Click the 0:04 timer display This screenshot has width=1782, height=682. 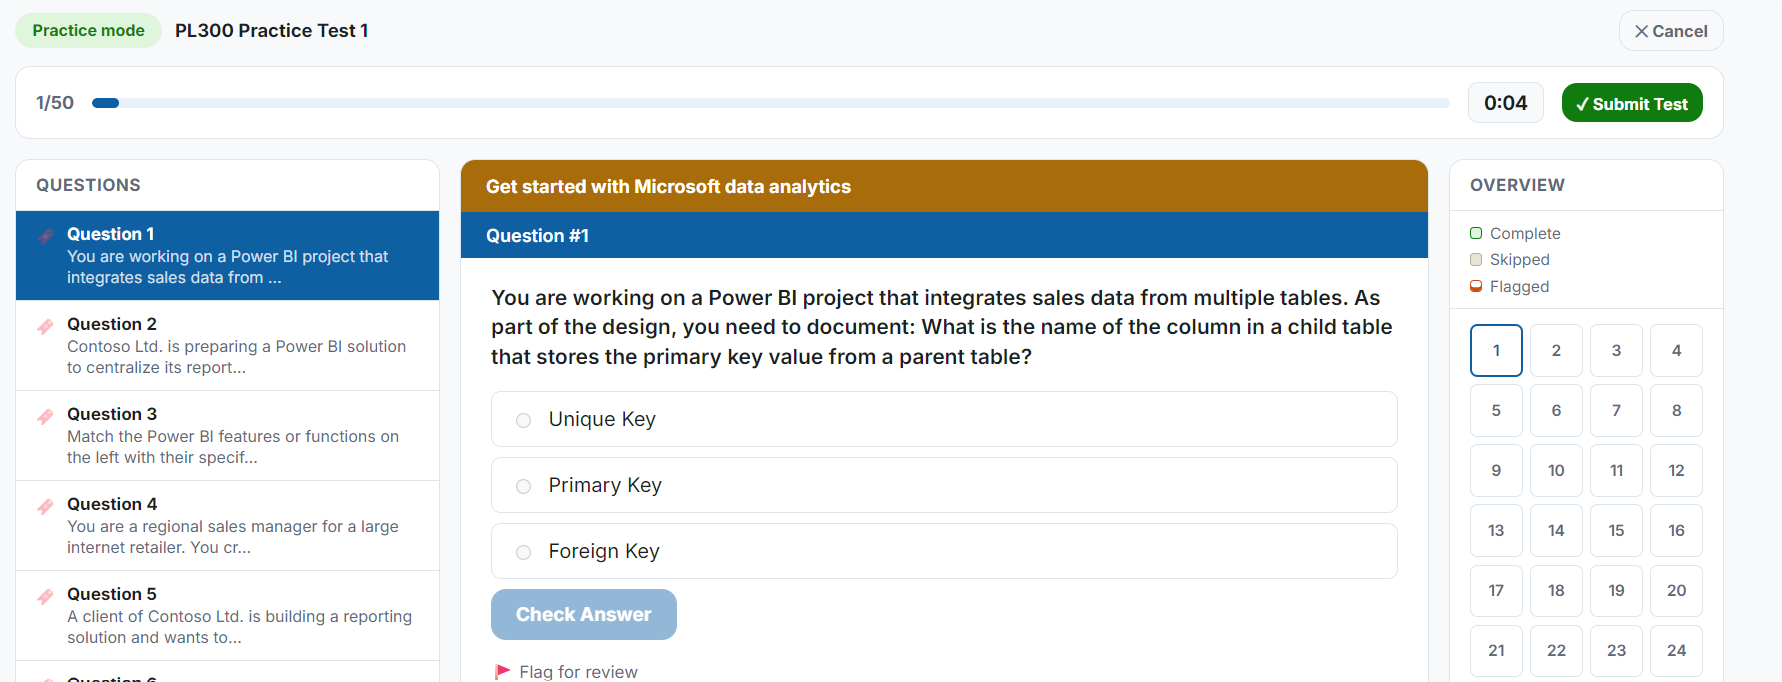(x=1506, y=103)
